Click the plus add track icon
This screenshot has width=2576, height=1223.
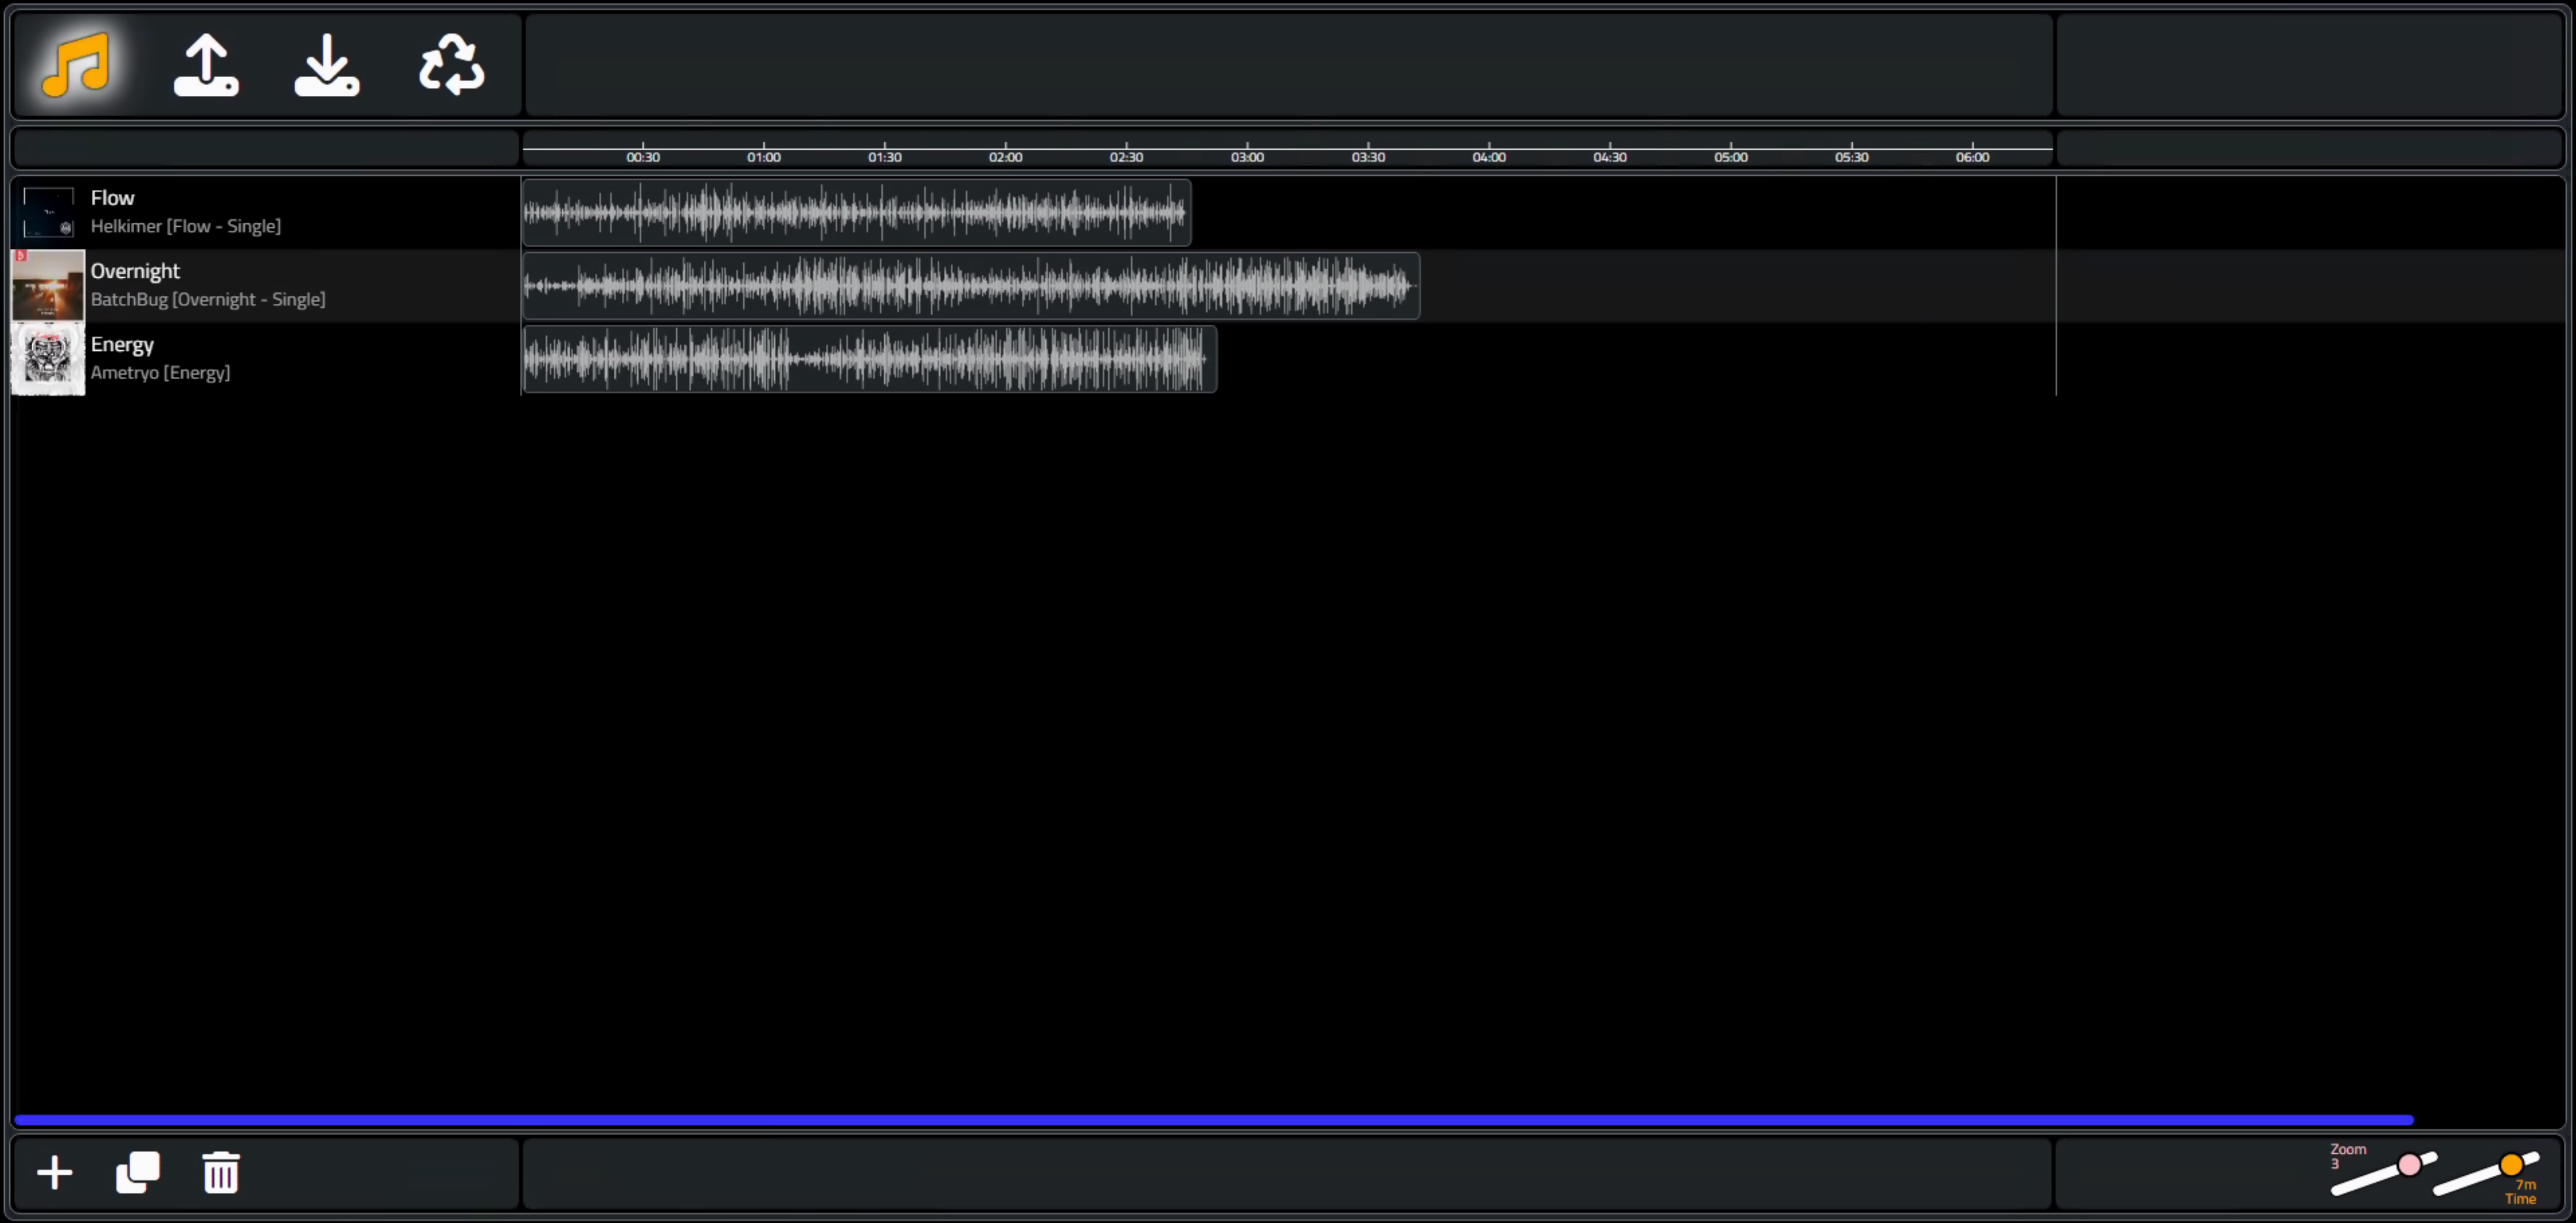pos(55,1172)
